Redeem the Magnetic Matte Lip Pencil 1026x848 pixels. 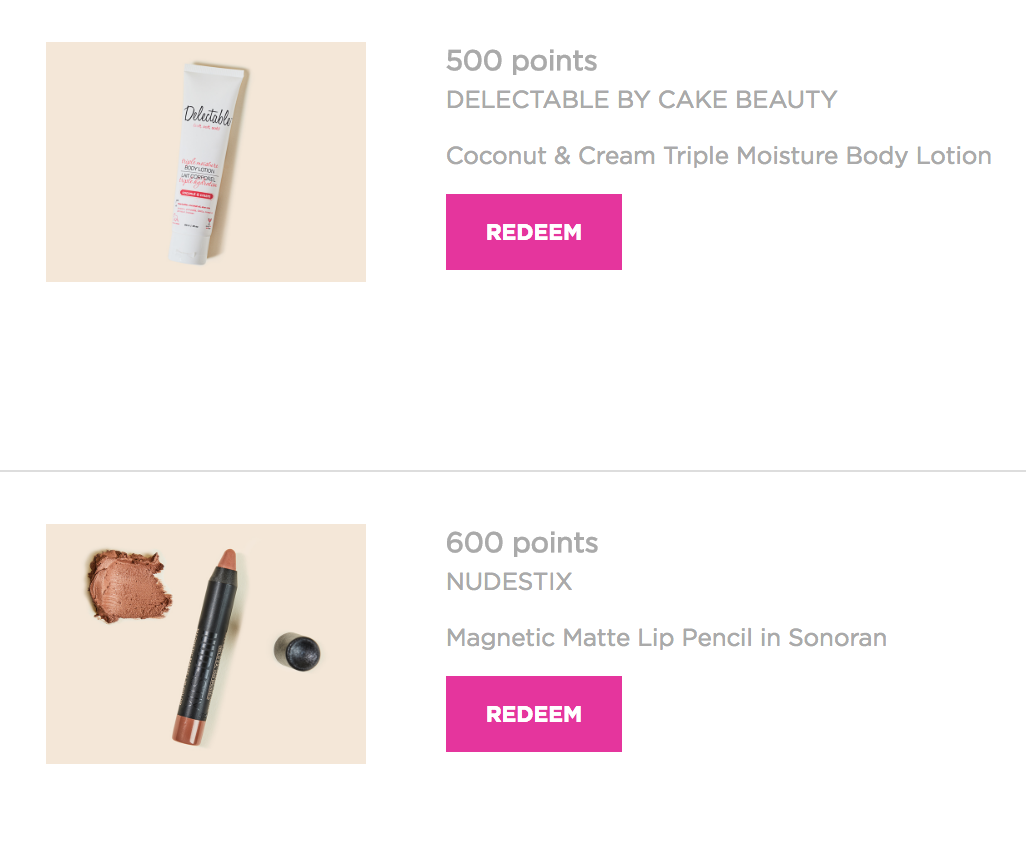pos(533,714)
